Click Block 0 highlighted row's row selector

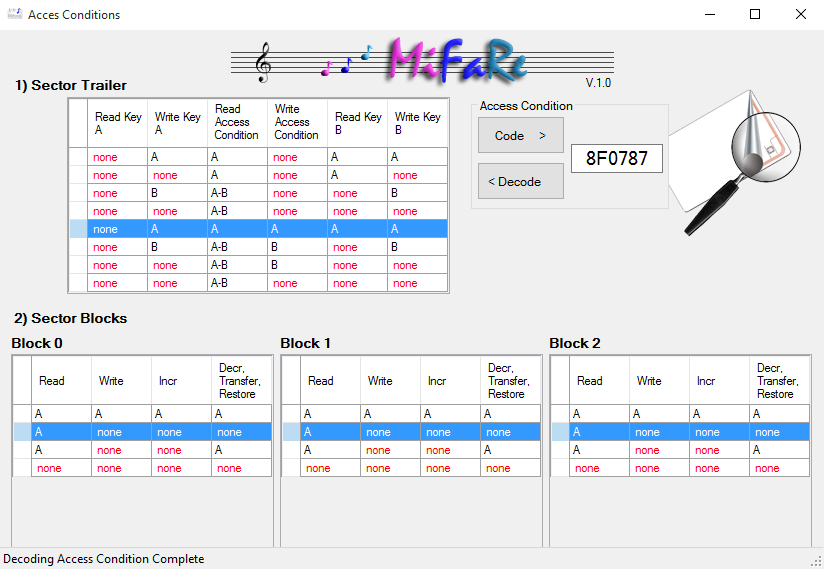[x=22, y=432]
